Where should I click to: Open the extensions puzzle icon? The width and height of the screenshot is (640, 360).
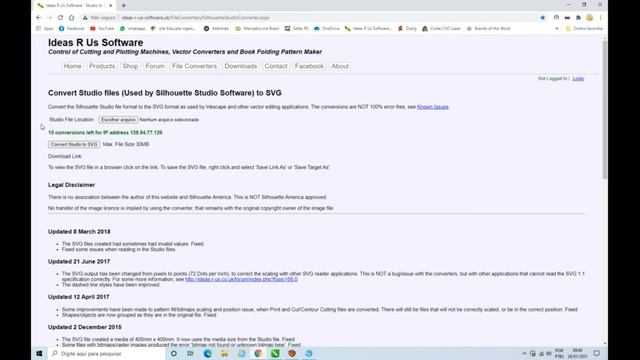pos(578,18)
